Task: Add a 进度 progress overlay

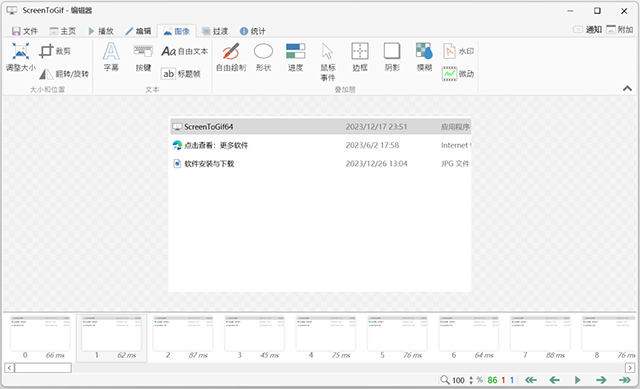Action: coord(296,57)
